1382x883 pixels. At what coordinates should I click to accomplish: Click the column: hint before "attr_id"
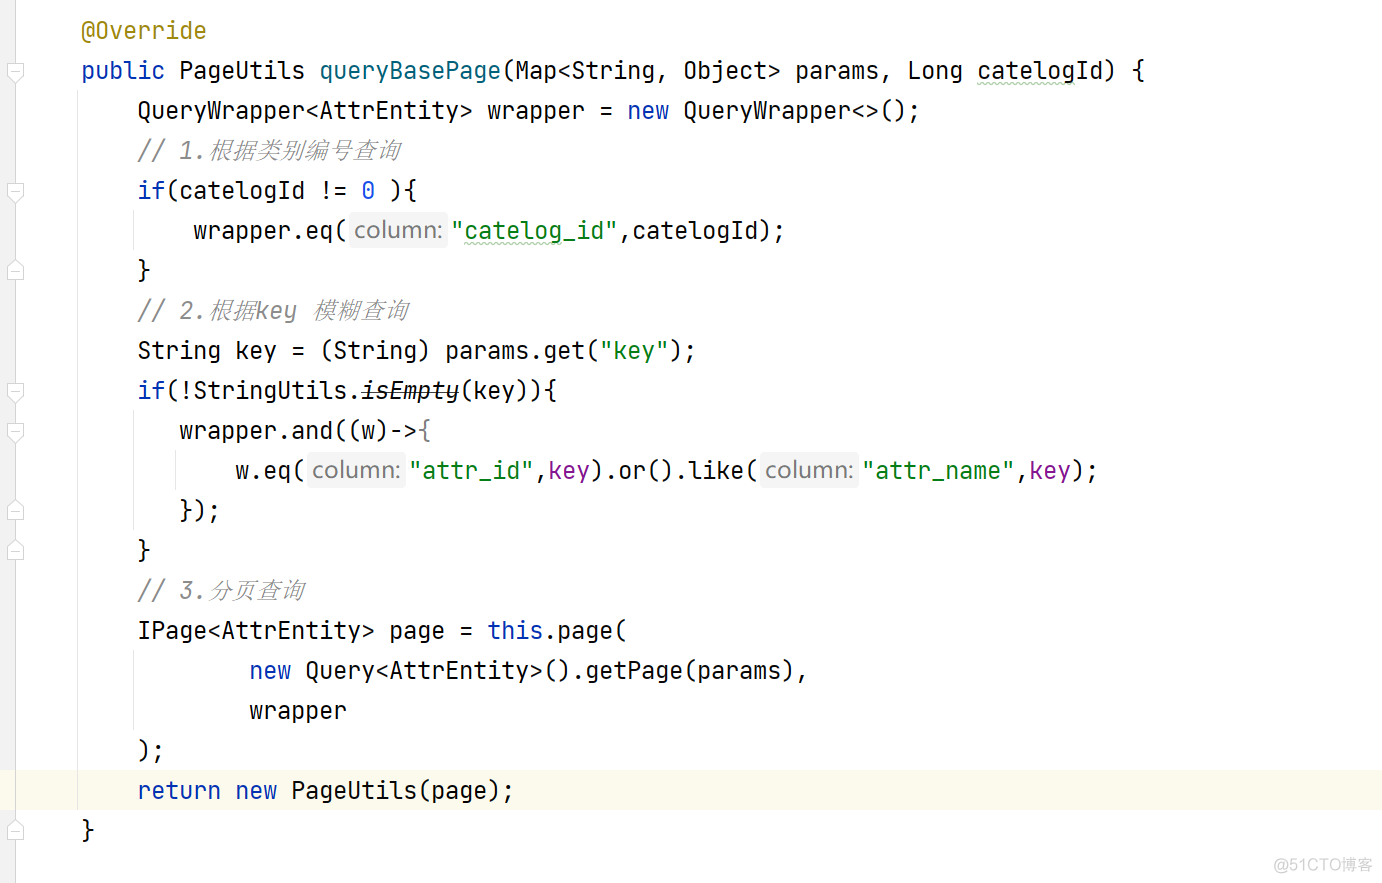tap(355, 471)
